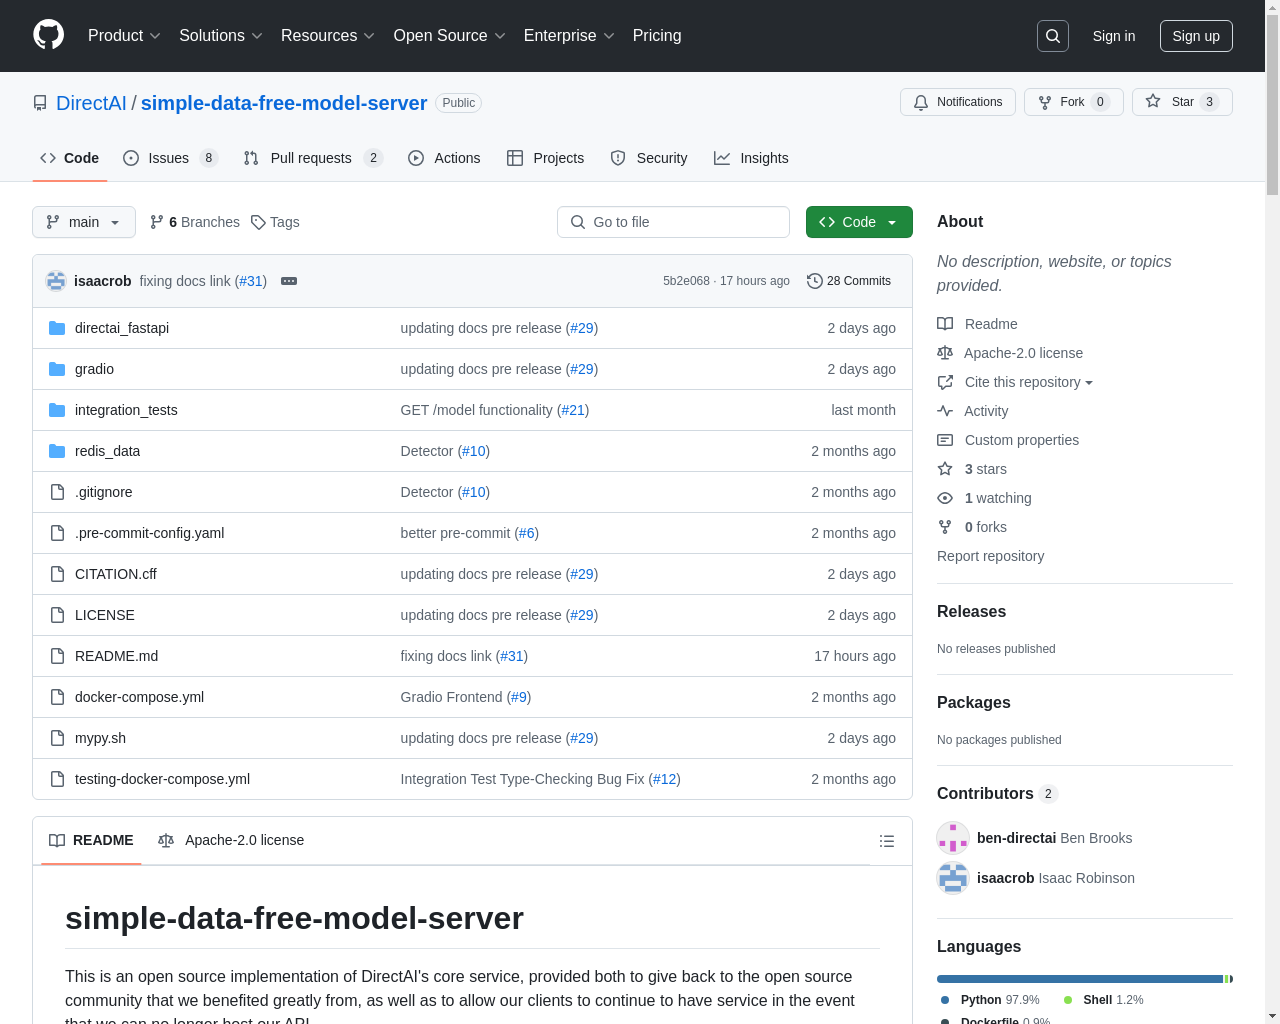The image size is (1280, 1024).
Task: Click the Readme book icon in About
Action: pyautogui.click(x=945, y=324)
